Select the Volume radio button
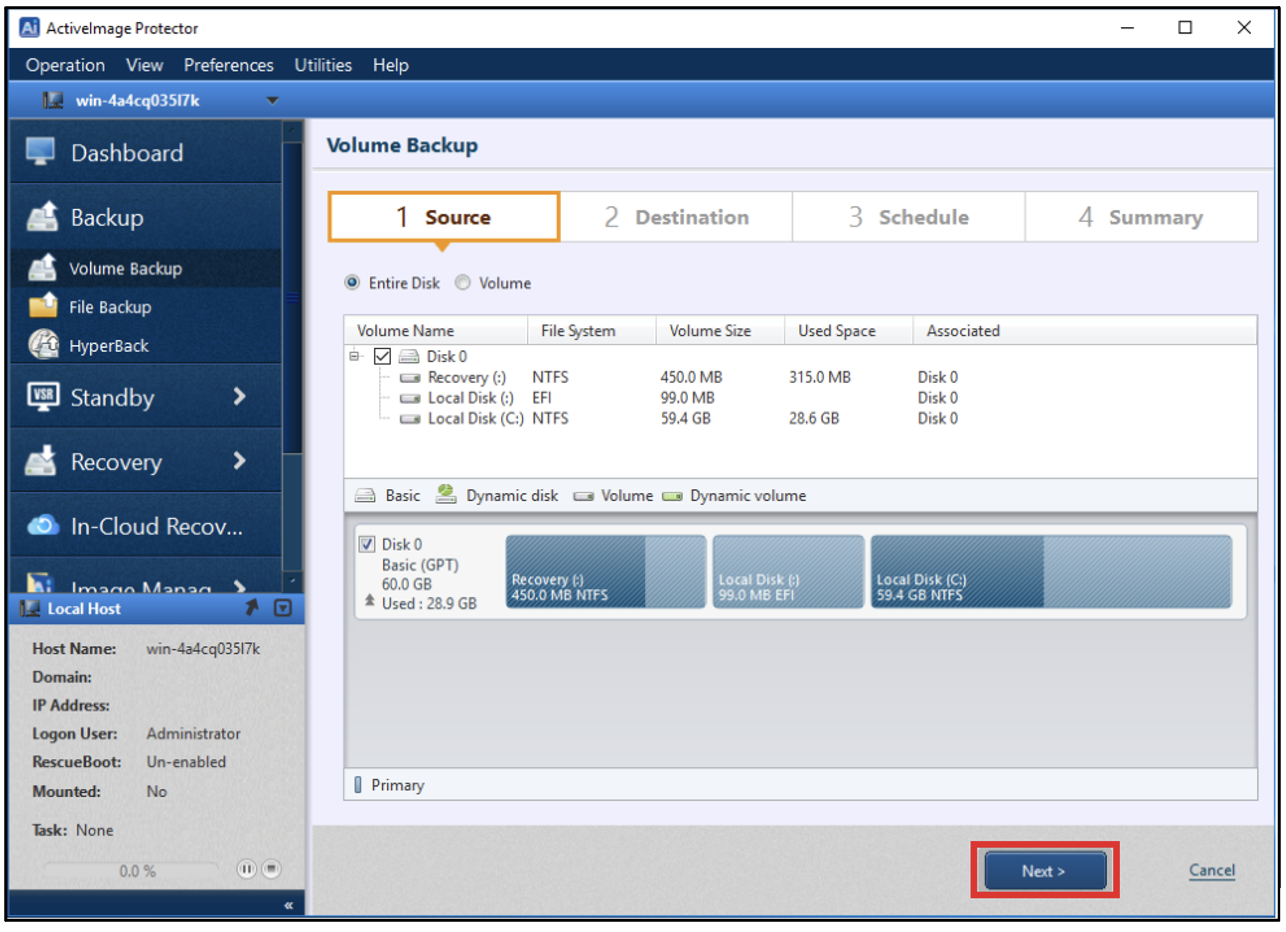Viewport: 1286px width, 932px height. click(462, 283)
